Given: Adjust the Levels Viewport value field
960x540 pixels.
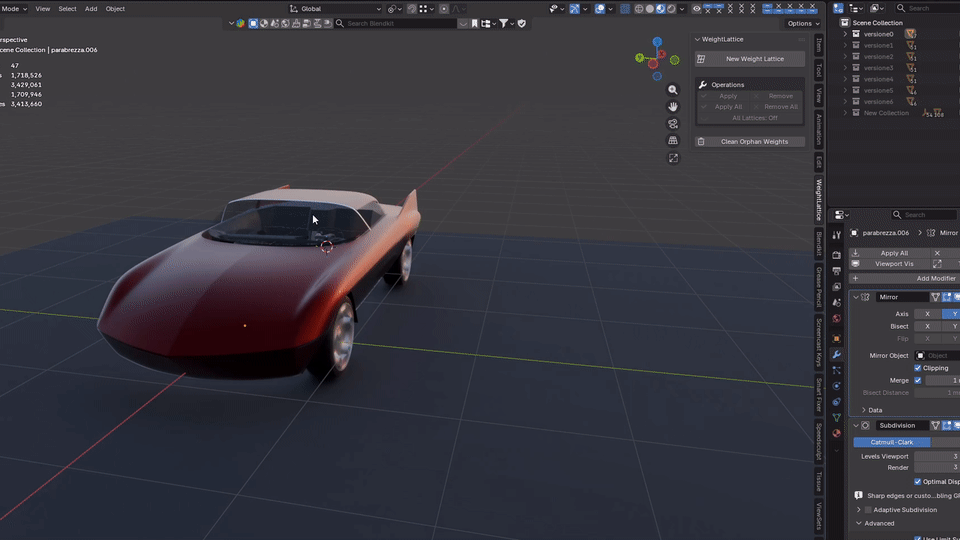Looking at the screenshot, I should (937, 456).
